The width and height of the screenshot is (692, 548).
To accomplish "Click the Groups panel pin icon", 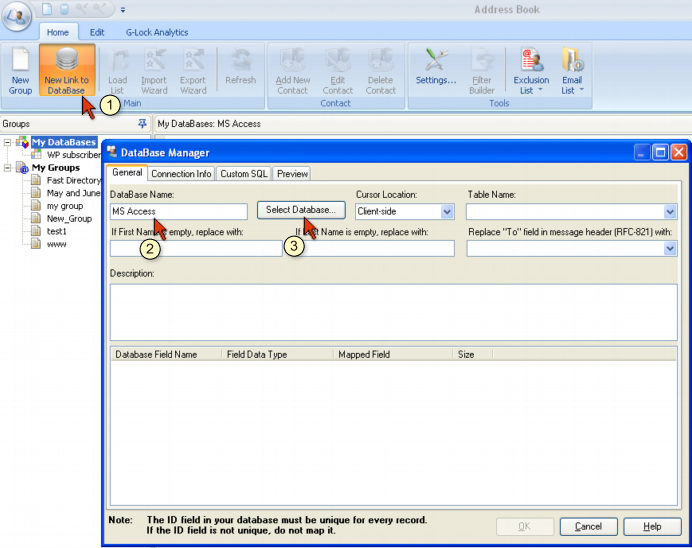I will pos(142,124).
